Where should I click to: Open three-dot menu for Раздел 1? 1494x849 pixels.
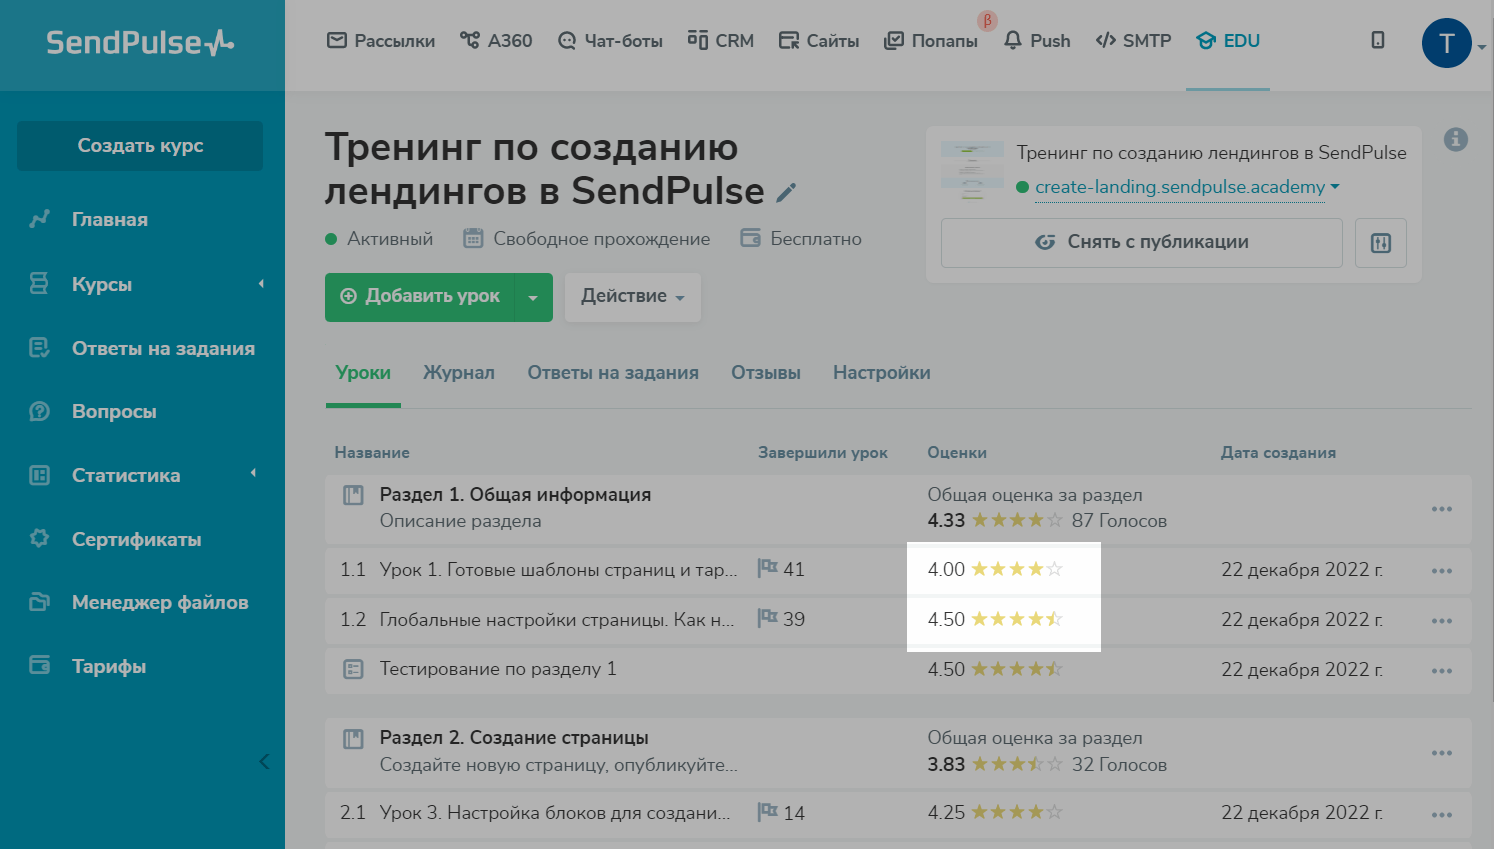[1441, 509]
